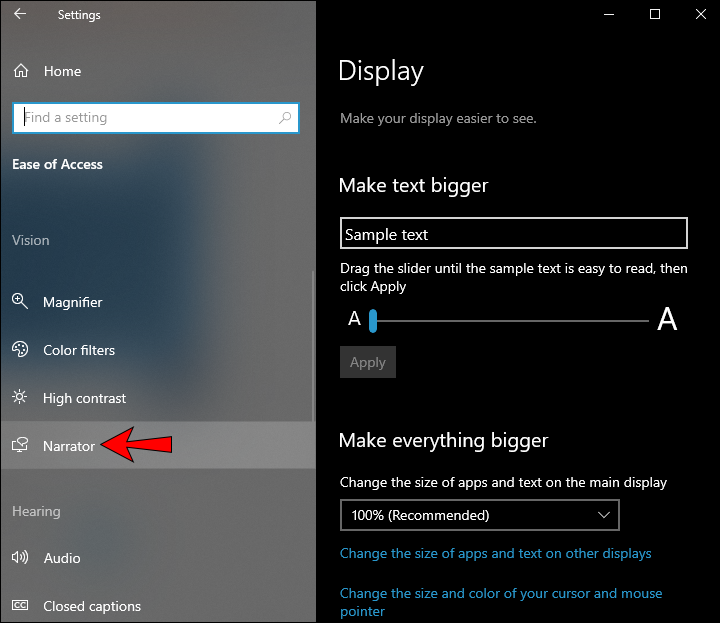This screenshot has width=720, height=623.
Task: Open Change cursor and mouse pointer size link
Action: pos(501,602)
